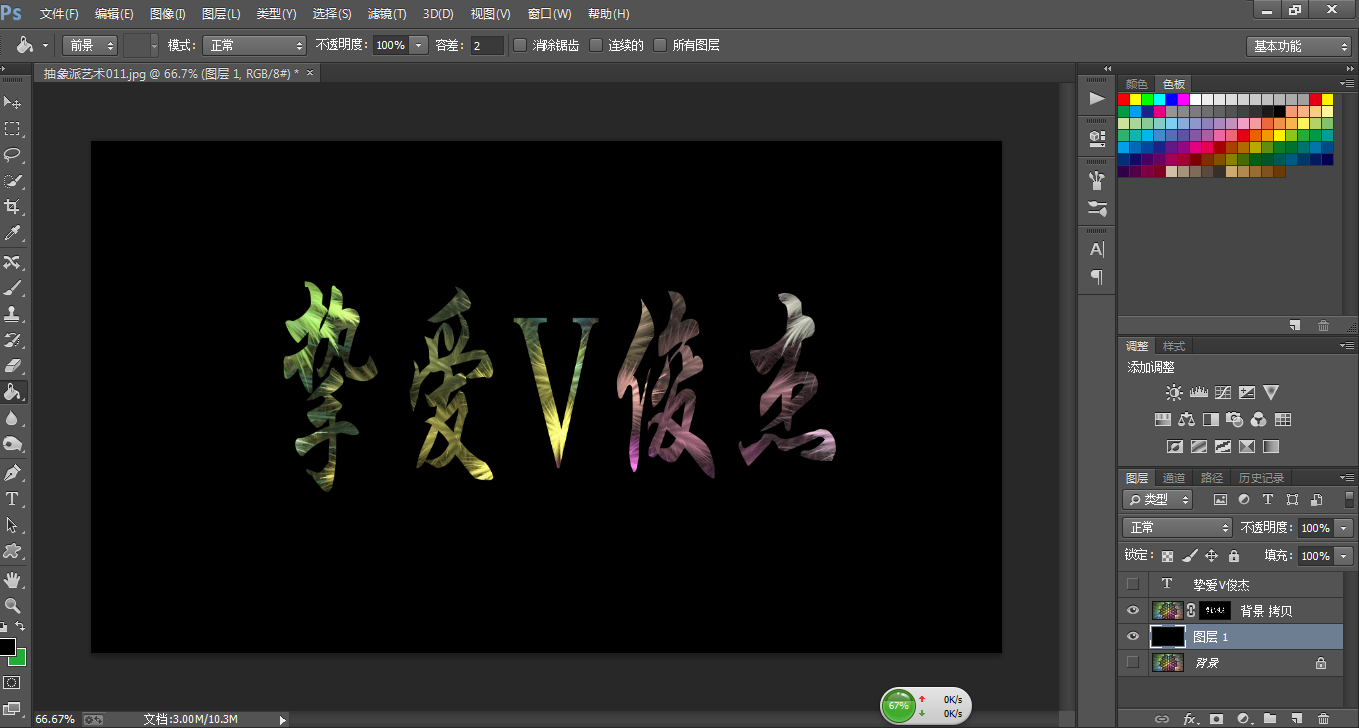Click the foreground color swatch
This screenshot has width=1359, height=728.
click(x=7, y=646)
